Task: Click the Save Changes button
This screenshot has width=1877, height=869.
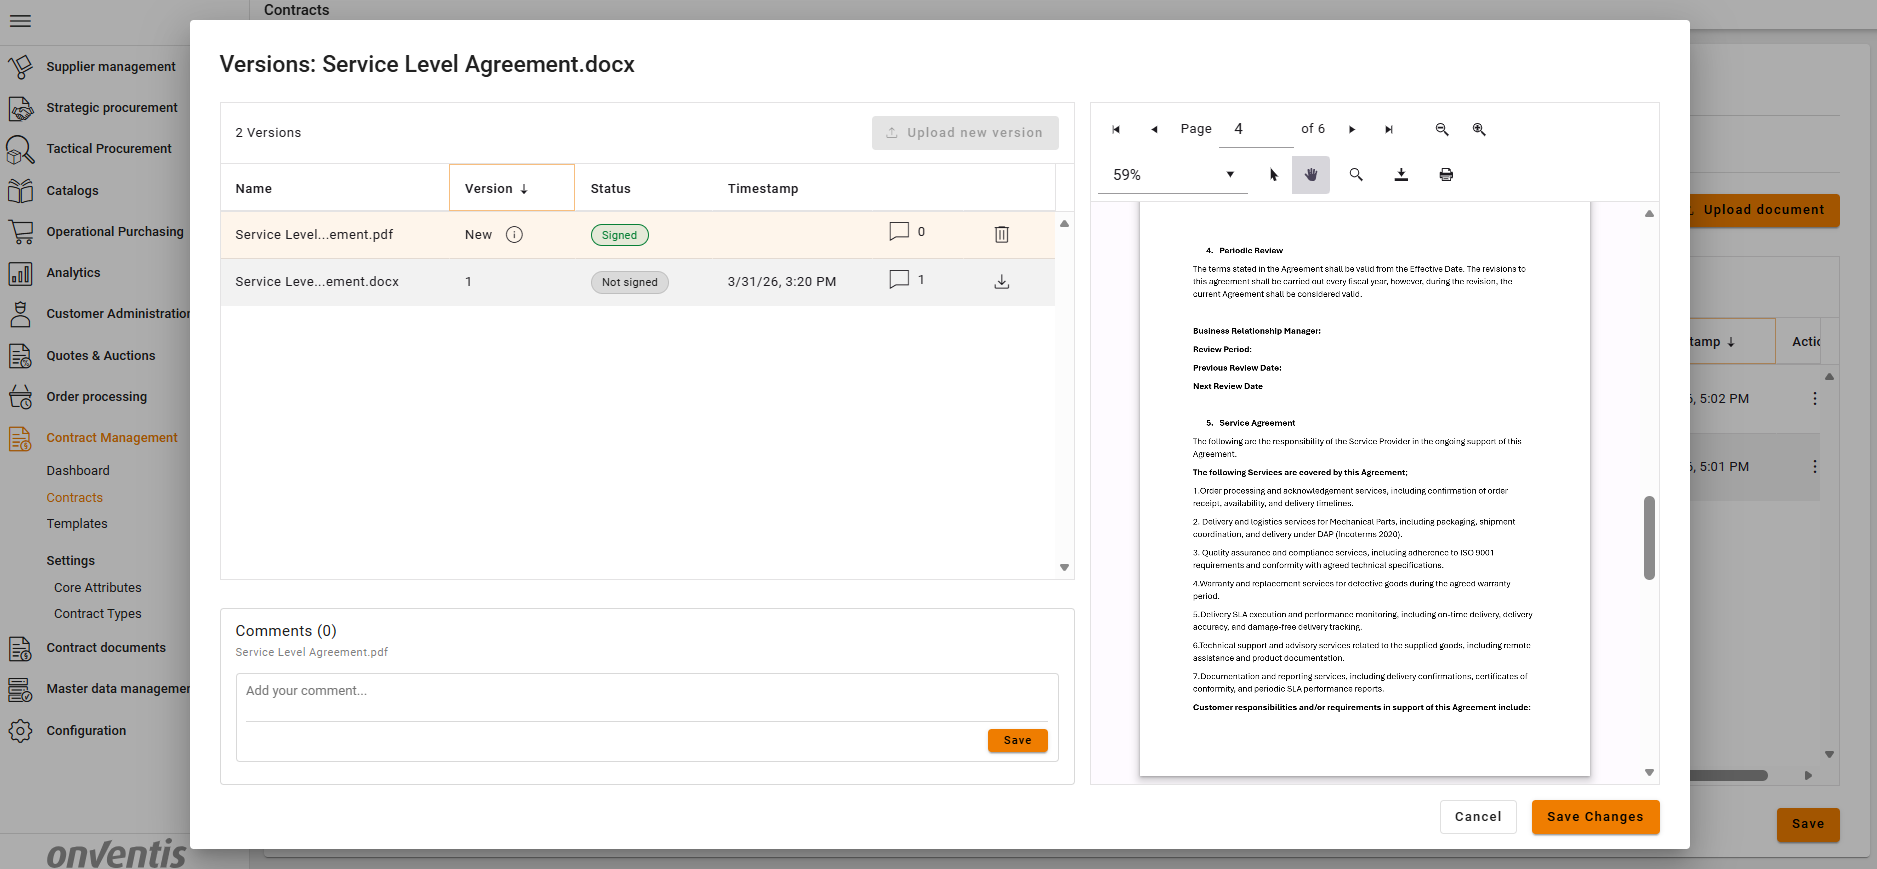Action: tap(1595, 817)
